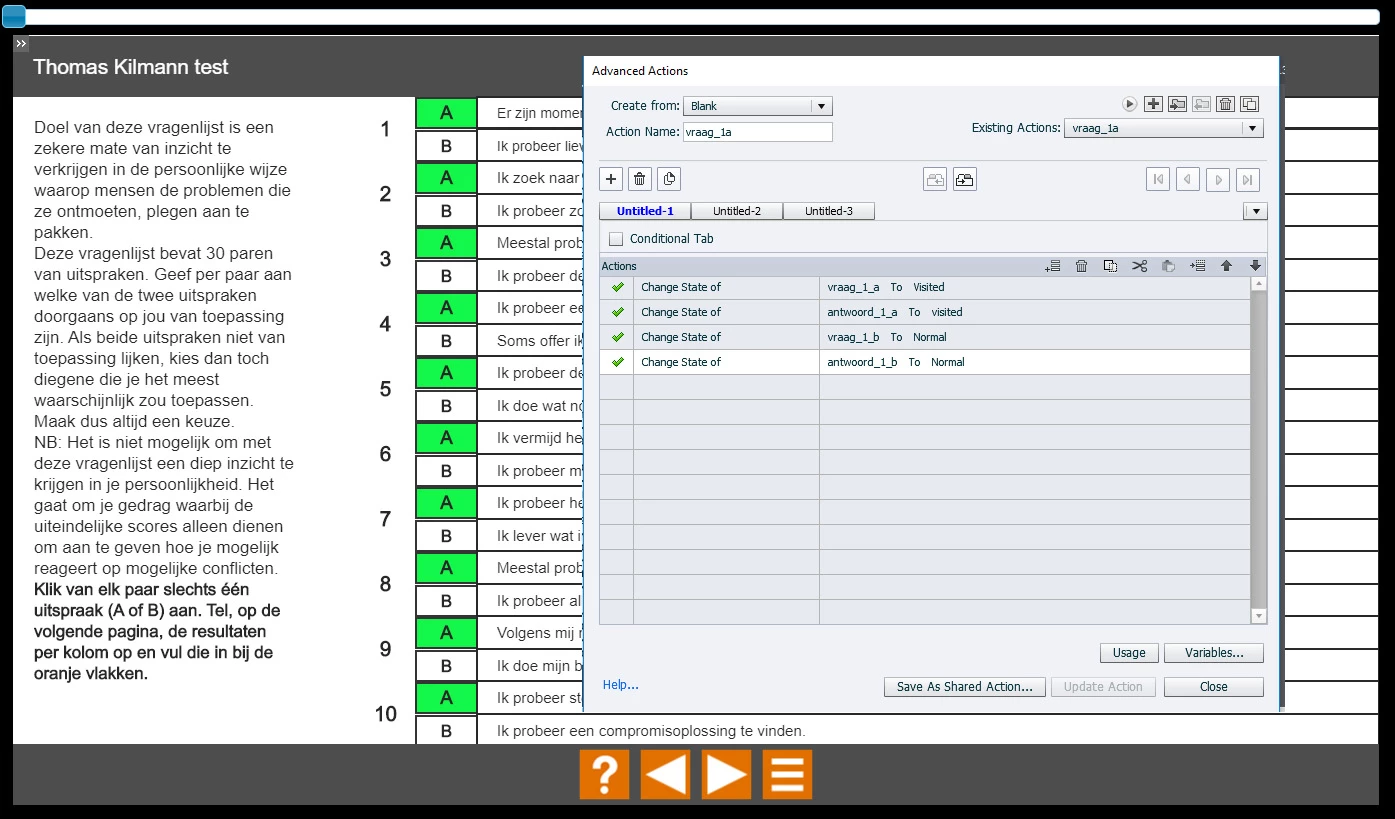Click Save As Shared Action... button
The height and width of the screenshot is (819, 1395).
pyautogui.click(x=965, y=687)
